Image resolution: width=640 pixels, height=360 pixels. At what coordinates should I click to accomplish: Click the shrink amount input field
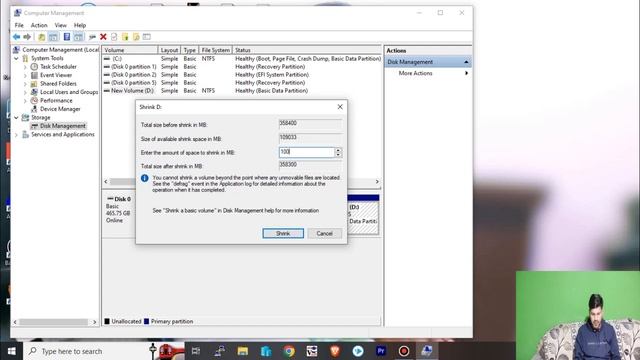(x=307, y=152)
